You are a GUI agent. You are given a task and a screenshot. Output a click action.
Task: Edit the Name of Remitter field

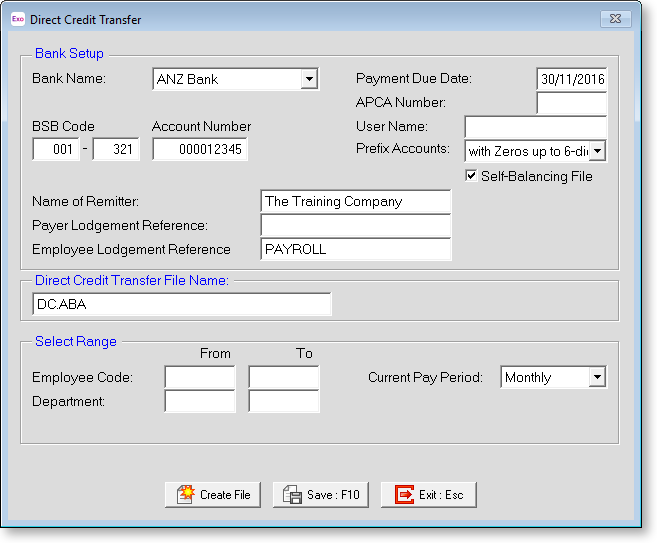point(355,201)
